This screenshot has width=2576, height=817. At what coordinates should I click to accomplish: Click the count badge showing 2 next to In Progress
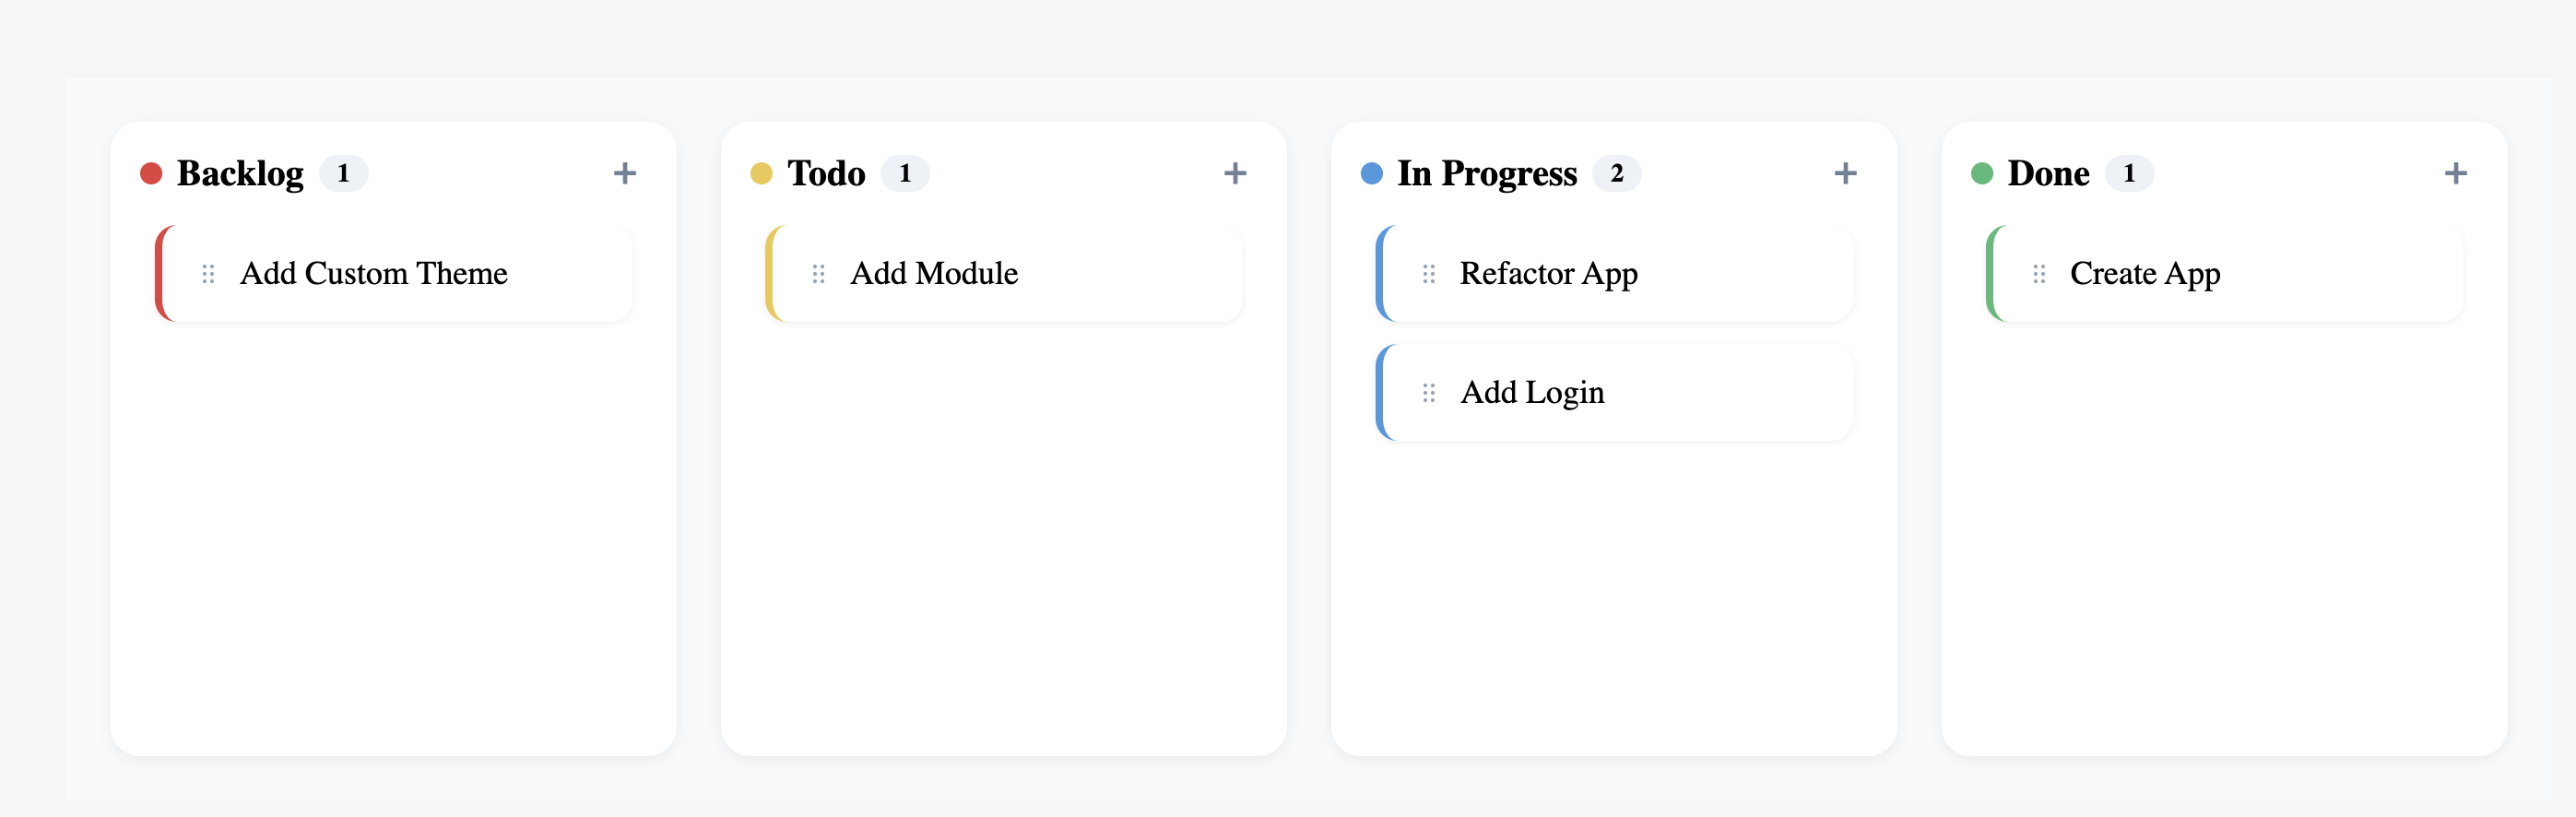coord(1618,172)
